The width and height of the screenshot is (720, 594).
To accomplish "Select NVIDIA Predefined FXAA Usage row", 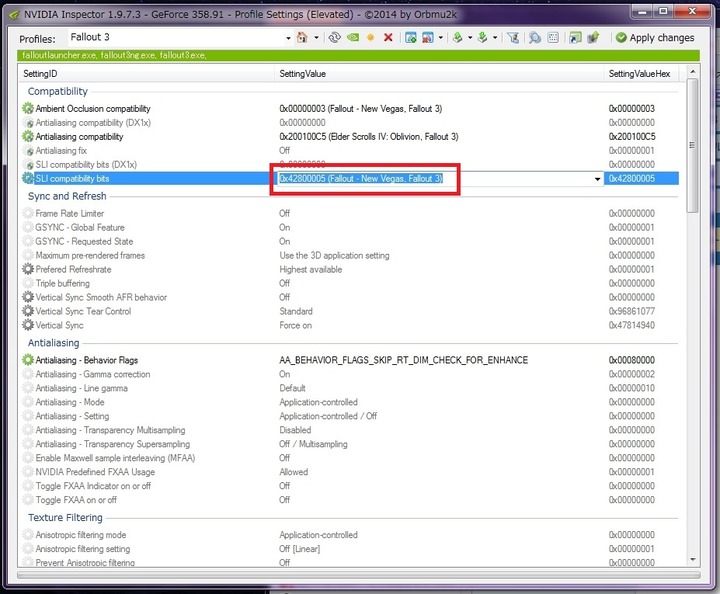I will (349, 472).
